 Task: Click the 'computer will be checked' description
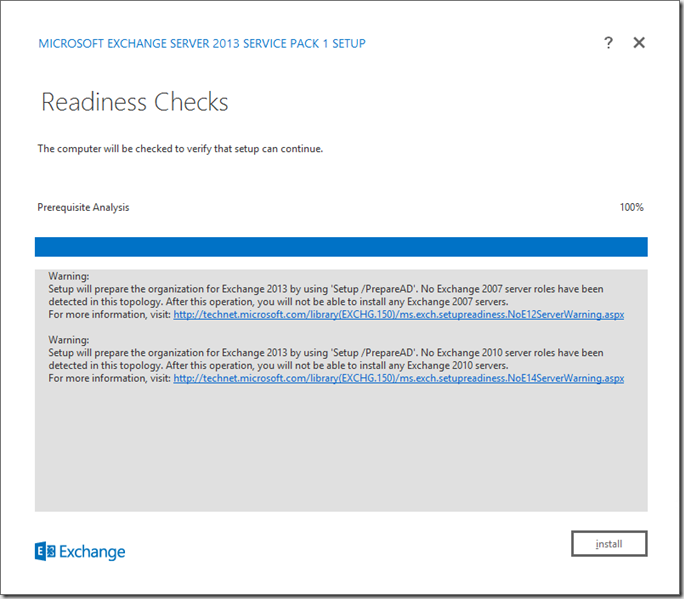coord(180,149)
